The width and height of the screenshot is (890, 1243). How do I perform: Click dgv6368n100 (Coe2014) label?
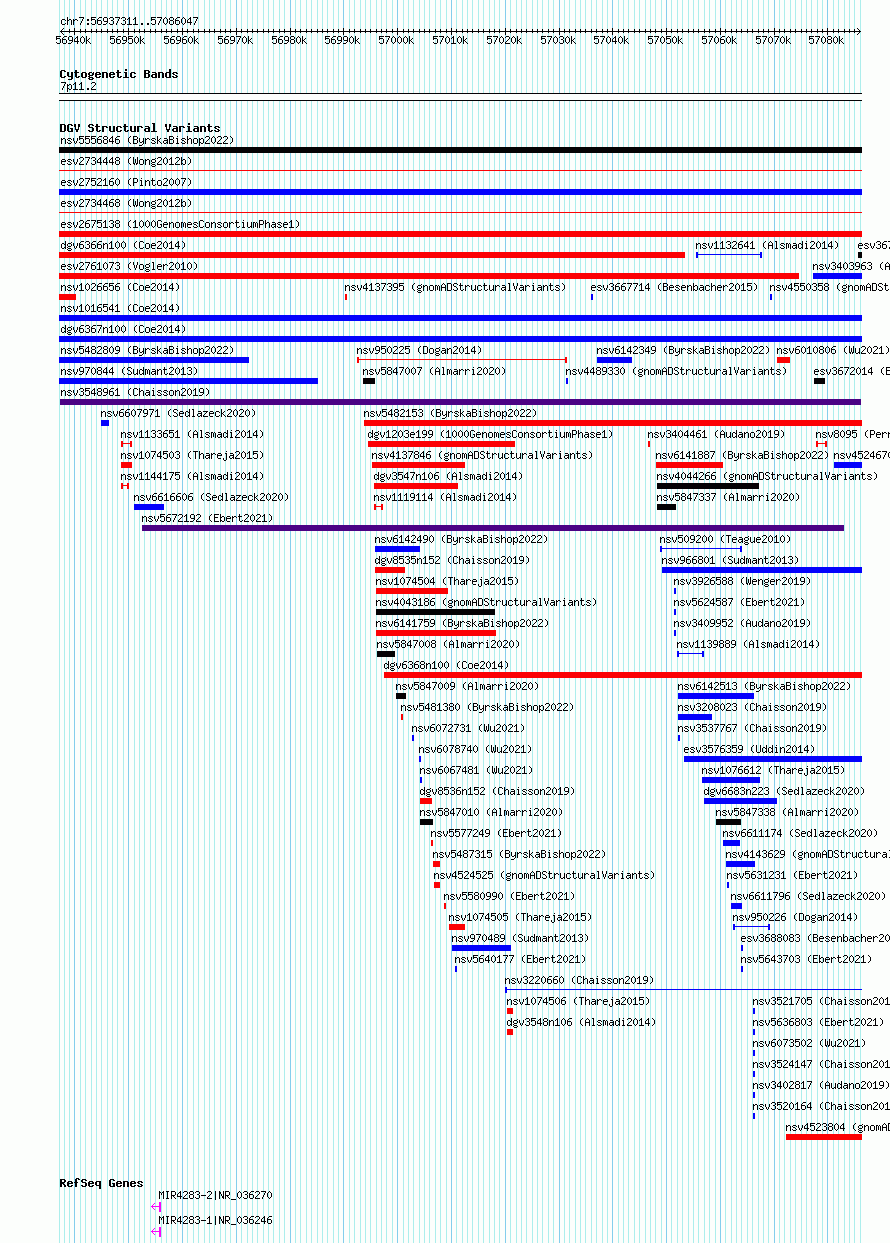446,665
